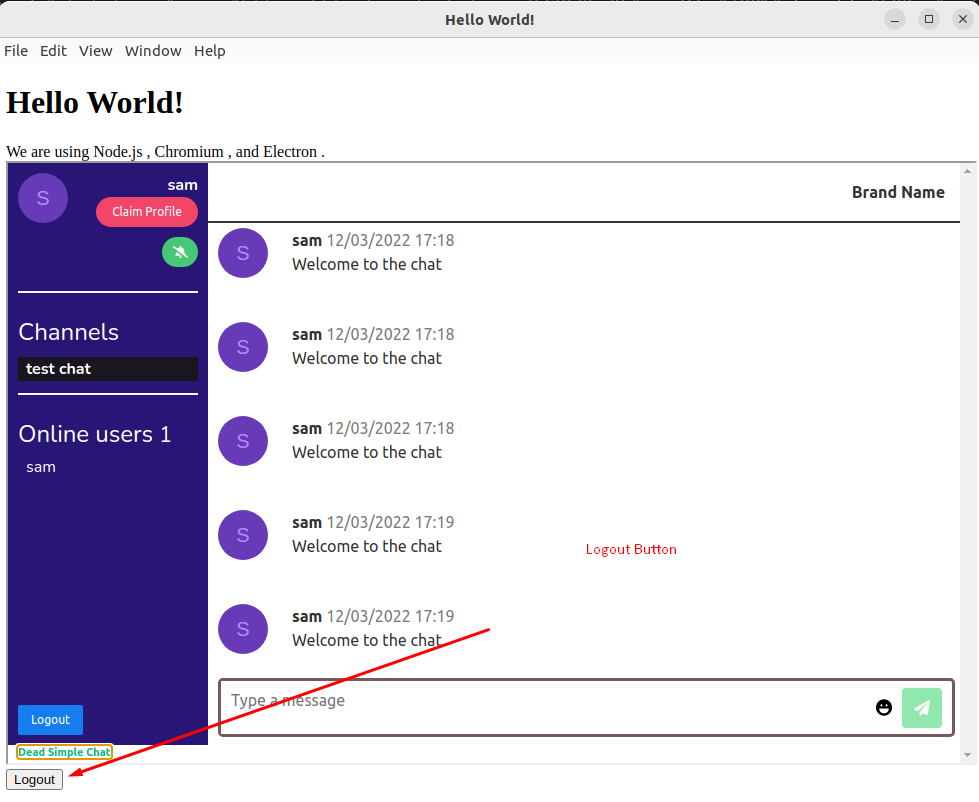Viewport: 979px width, 802px height.
Task: Click the avatar next to the last 17:19 message
Action: coord(243,629)
